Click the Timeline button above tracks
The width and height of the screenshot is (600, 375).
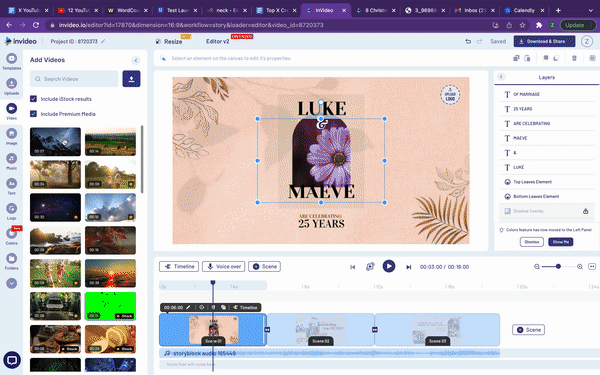pyautogui.click(x=179, y=266)
